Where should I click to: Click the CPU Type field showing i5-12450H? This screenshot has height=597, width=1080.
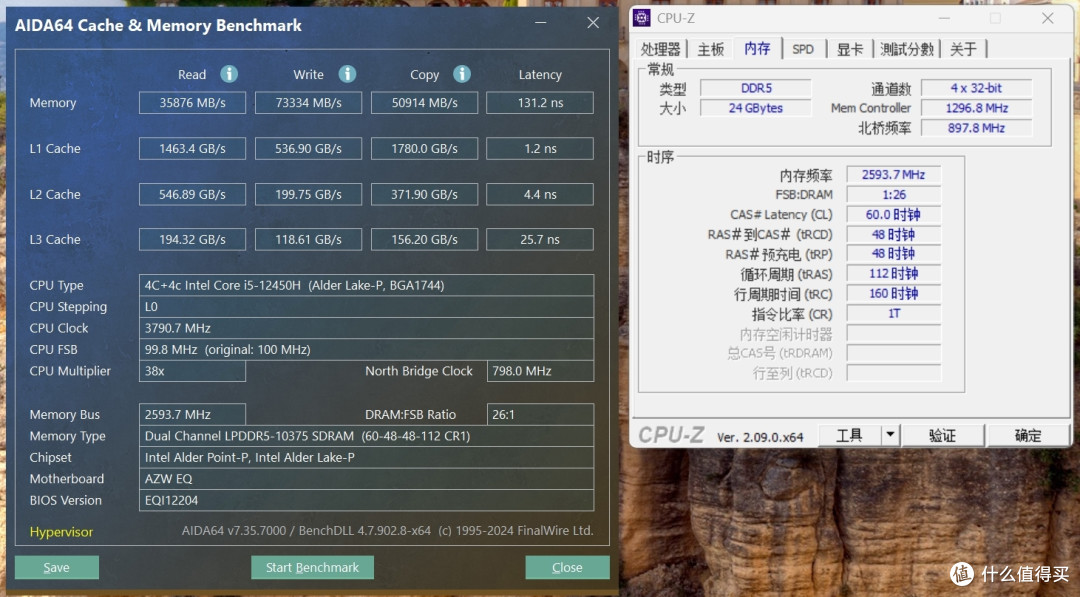[x=366, y=285]
